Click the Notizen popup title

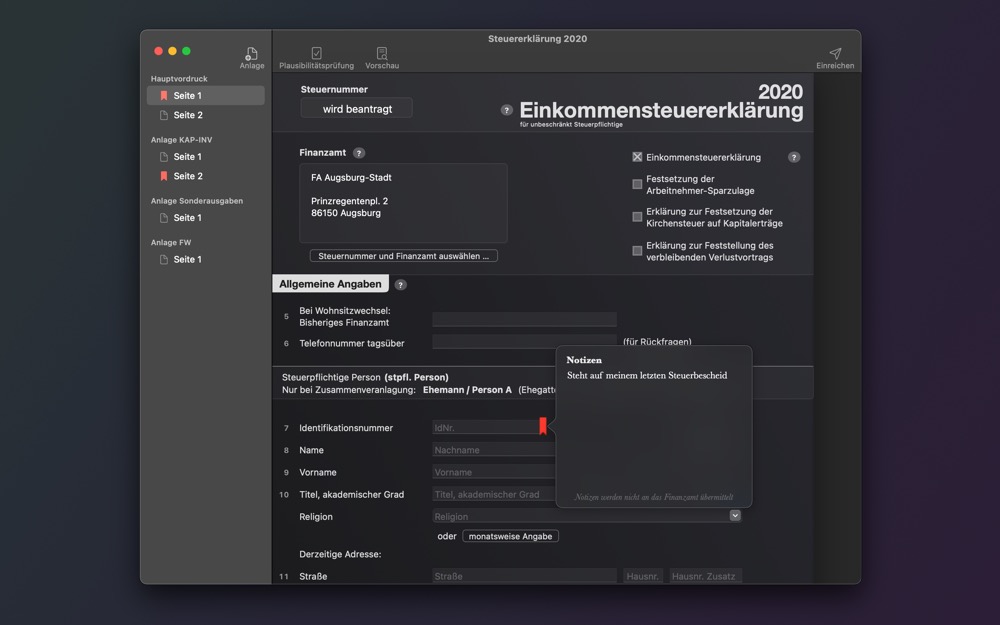[584, 360]
